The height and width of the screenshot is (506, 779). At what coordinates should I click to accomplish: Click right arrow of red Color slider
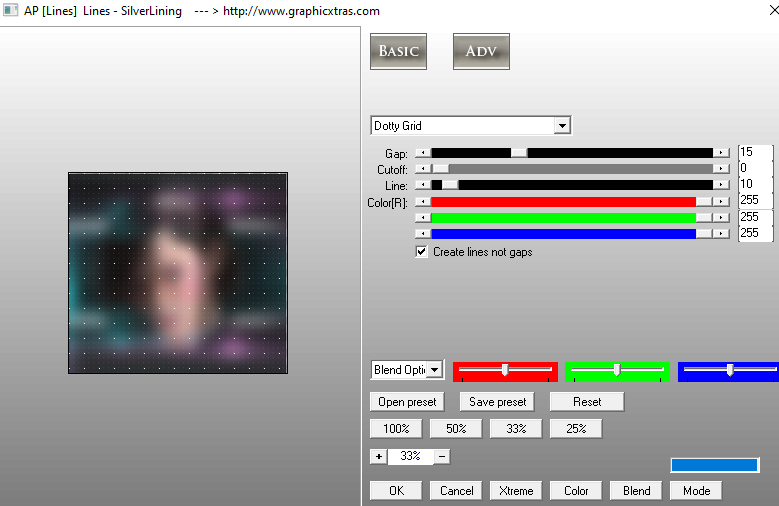tap(721, 202)
